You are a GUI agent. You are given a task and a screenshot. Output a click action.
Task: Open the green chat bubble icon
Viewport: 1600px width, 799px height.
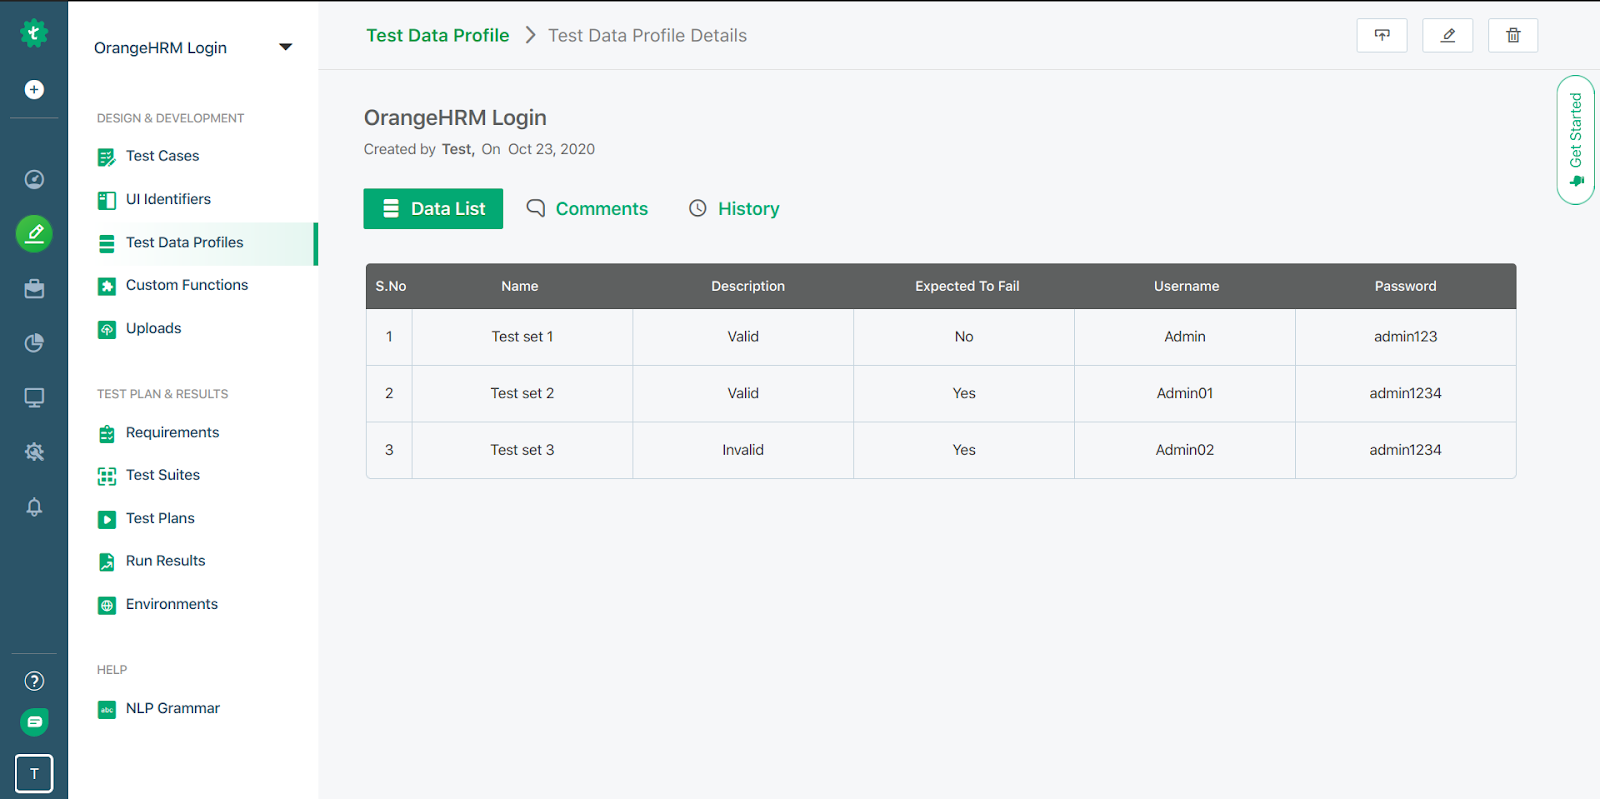pos(34,722)
